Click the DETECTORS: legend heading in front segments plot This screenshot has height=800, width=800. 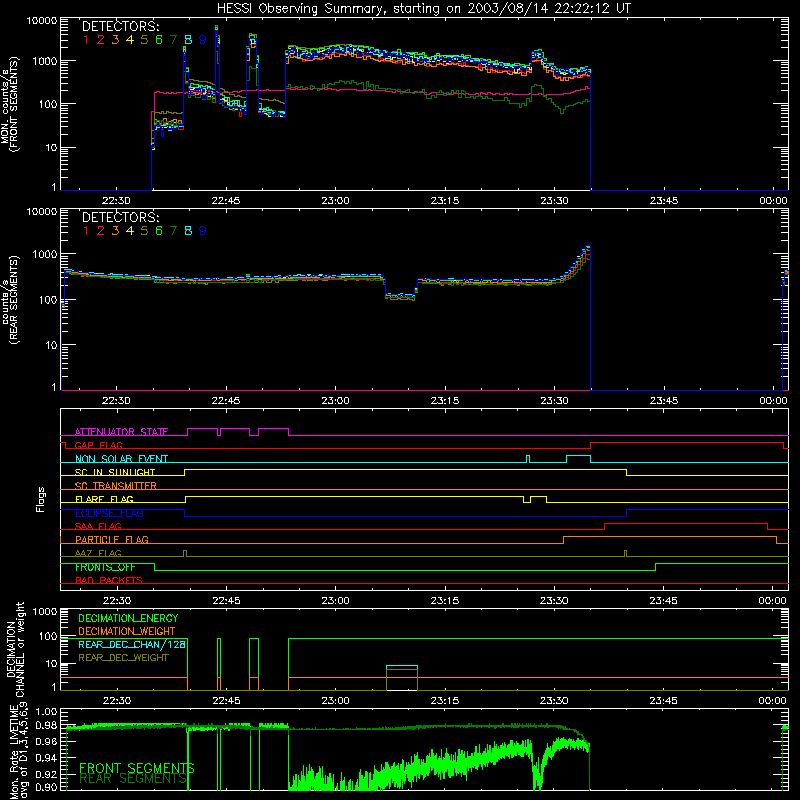click(x=120, y=27)
